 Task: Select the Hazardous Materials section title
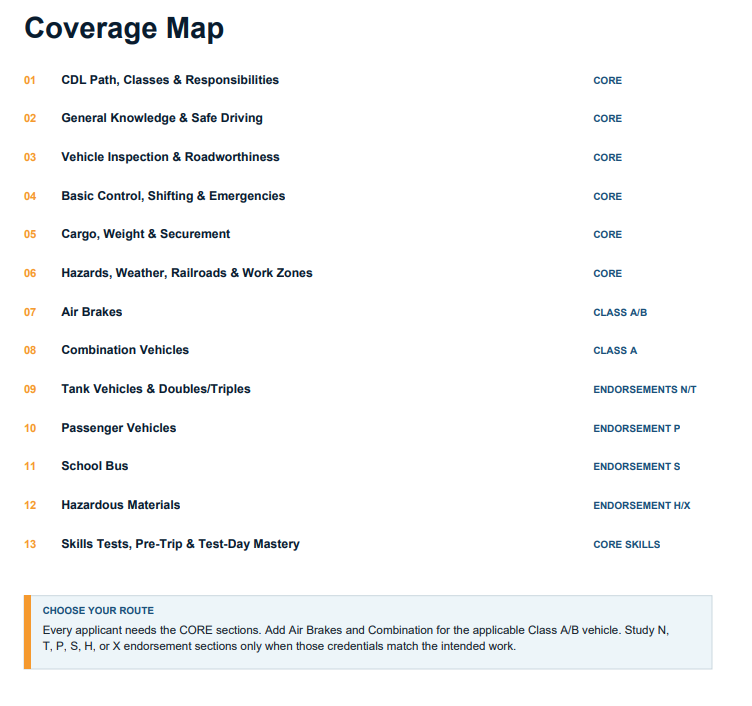(x=121, y=505)
